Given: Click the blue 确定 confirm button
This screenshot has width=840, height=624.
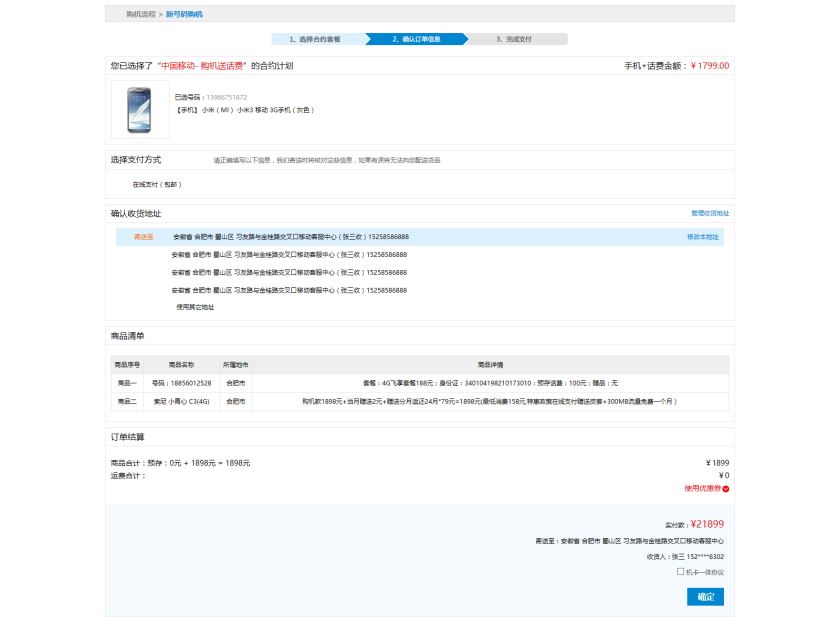Looking at the screenshot, I should tap(706, 597).
